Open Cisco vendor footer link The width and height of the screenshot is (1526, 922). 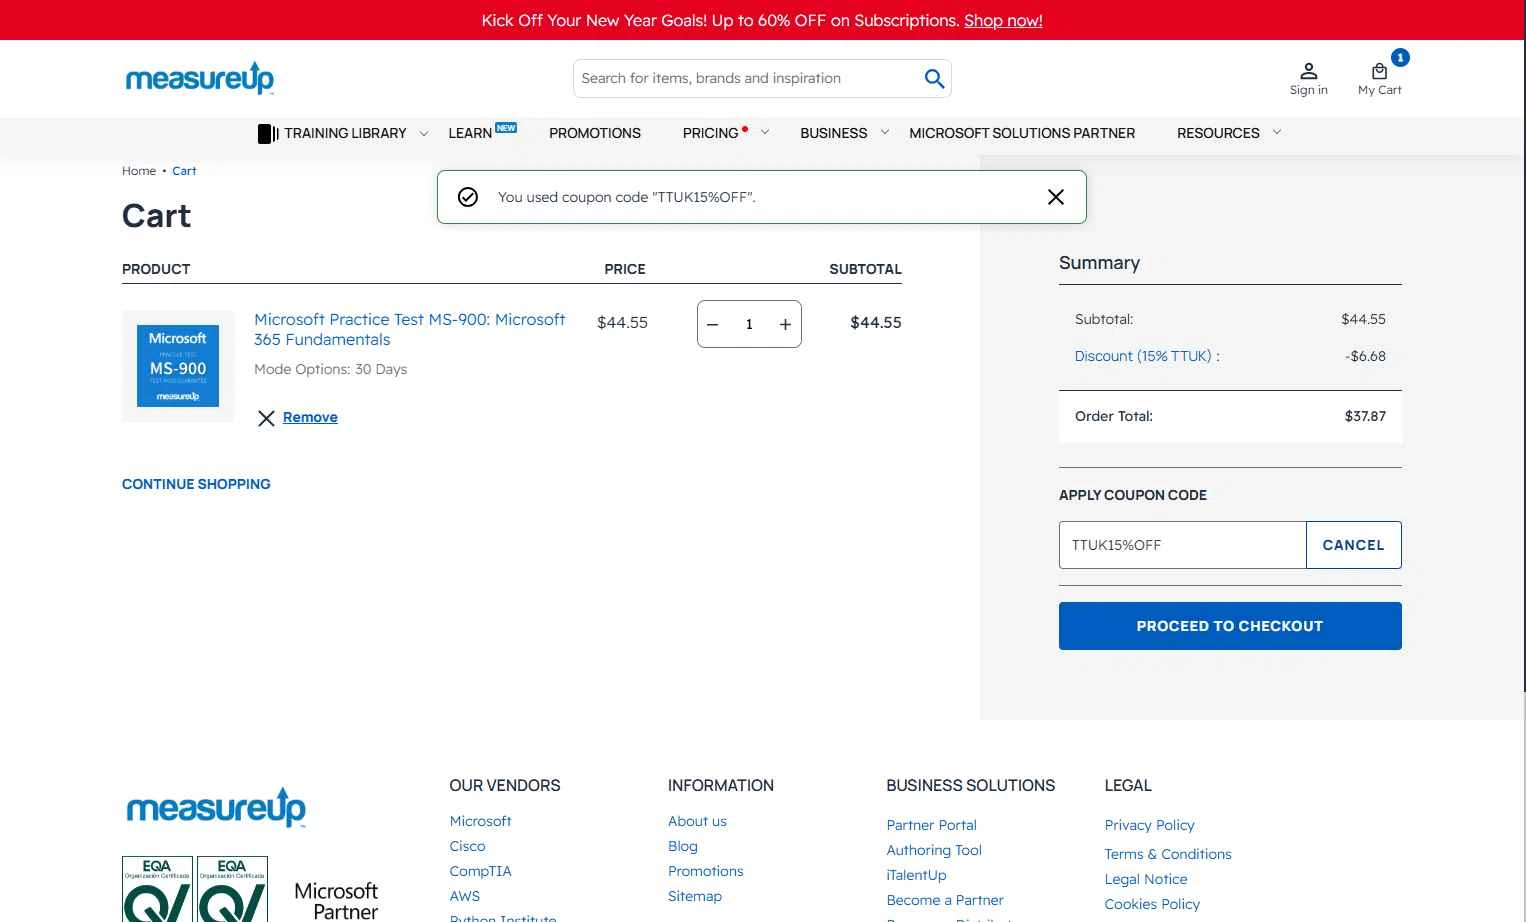[x=467, y=846]
